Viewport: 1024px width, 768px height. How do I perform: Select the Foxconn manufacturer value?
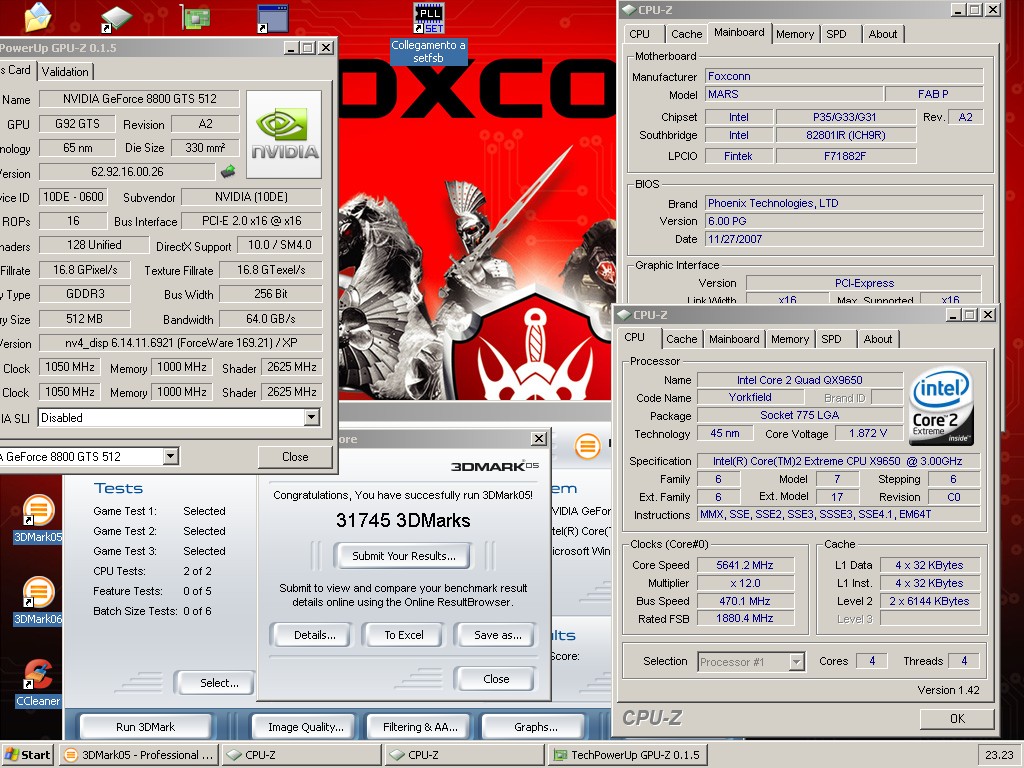point(844,76)
